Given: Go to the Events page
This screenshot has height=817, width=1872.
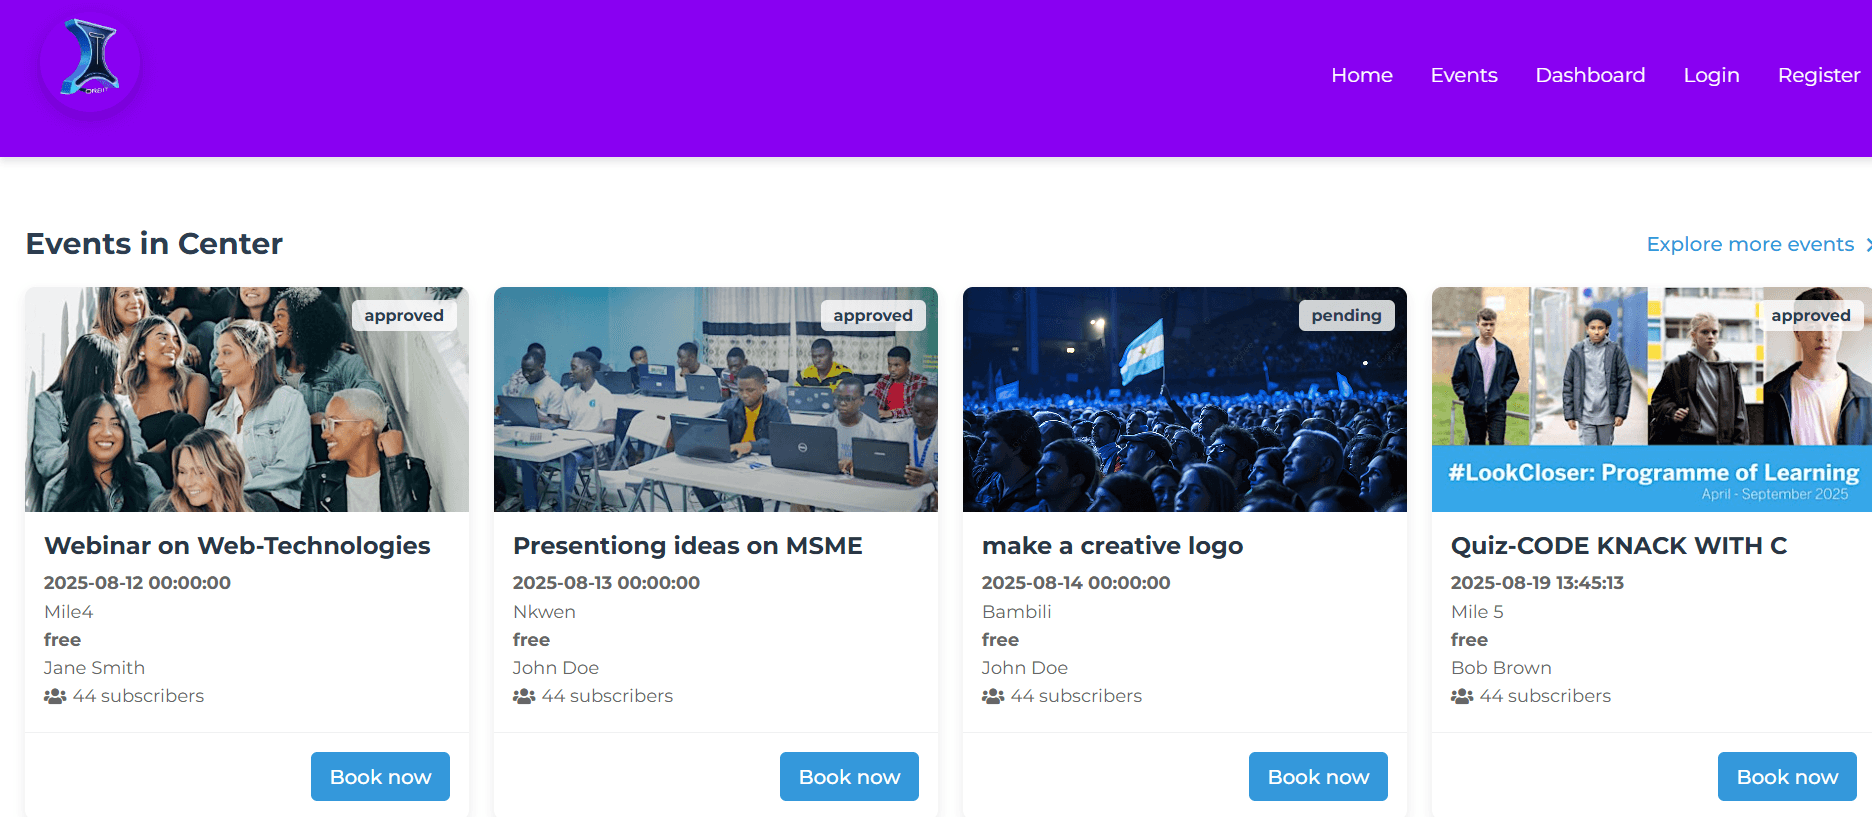Looking at the screenshot, I should pyautogui.click(x=1464, y=75).
